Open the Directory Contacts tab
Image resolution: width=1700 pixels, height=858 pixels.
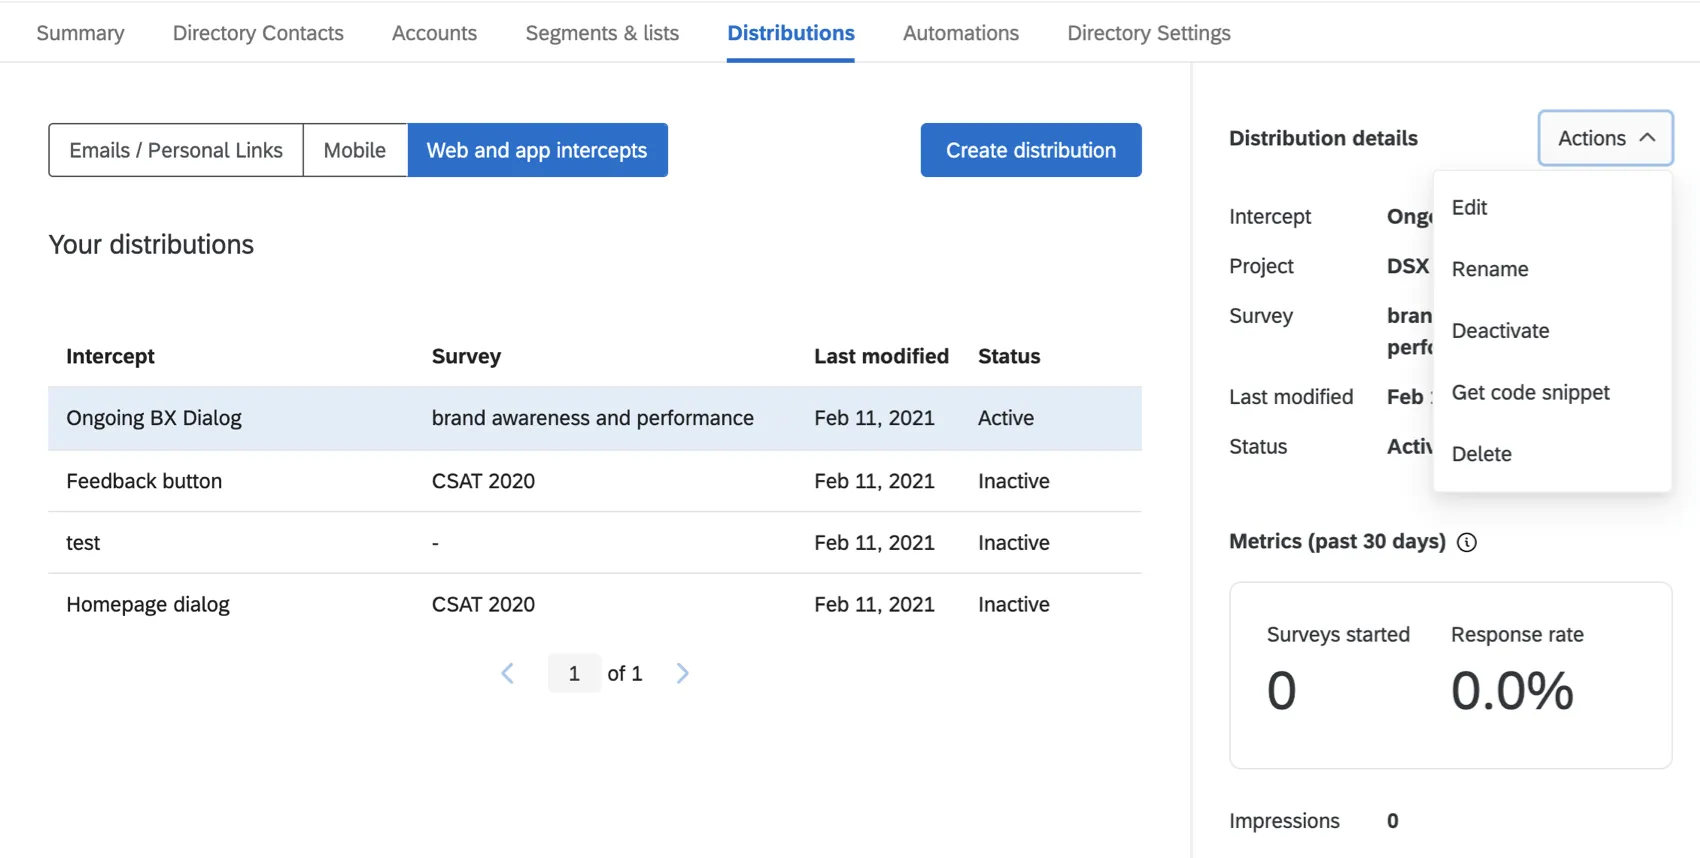tap(258, 33)
